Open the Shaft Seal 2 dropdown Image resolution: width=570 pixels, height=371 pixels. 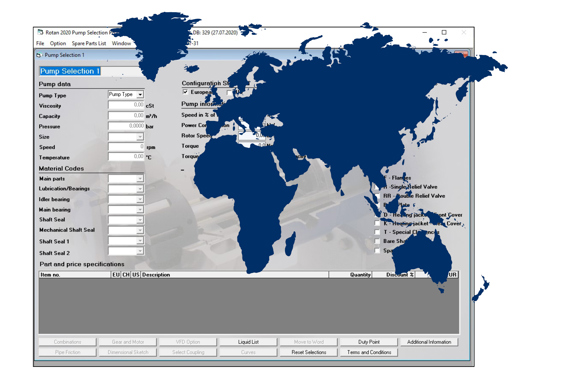pyautogui.click(x=140, y=251)
